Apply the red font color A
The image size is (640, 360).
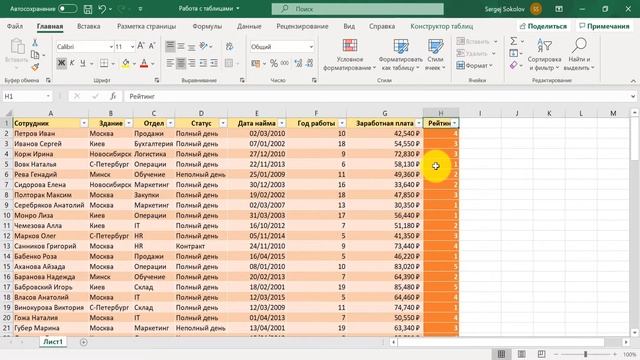(144, 63)
